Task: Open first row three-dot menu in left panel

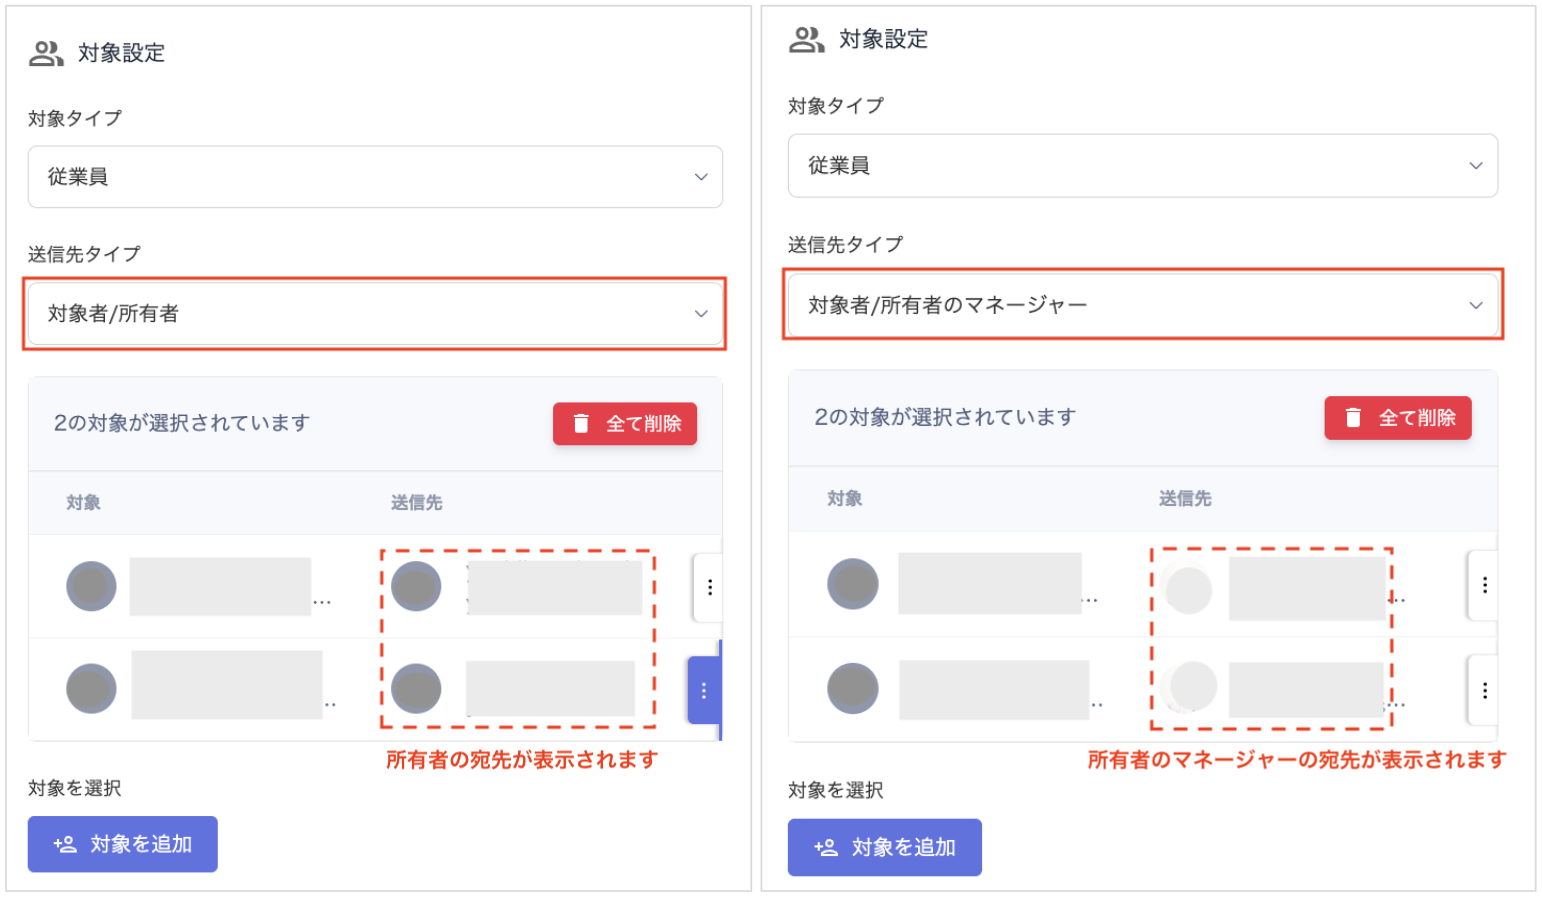Action: (x=709, y=587)
